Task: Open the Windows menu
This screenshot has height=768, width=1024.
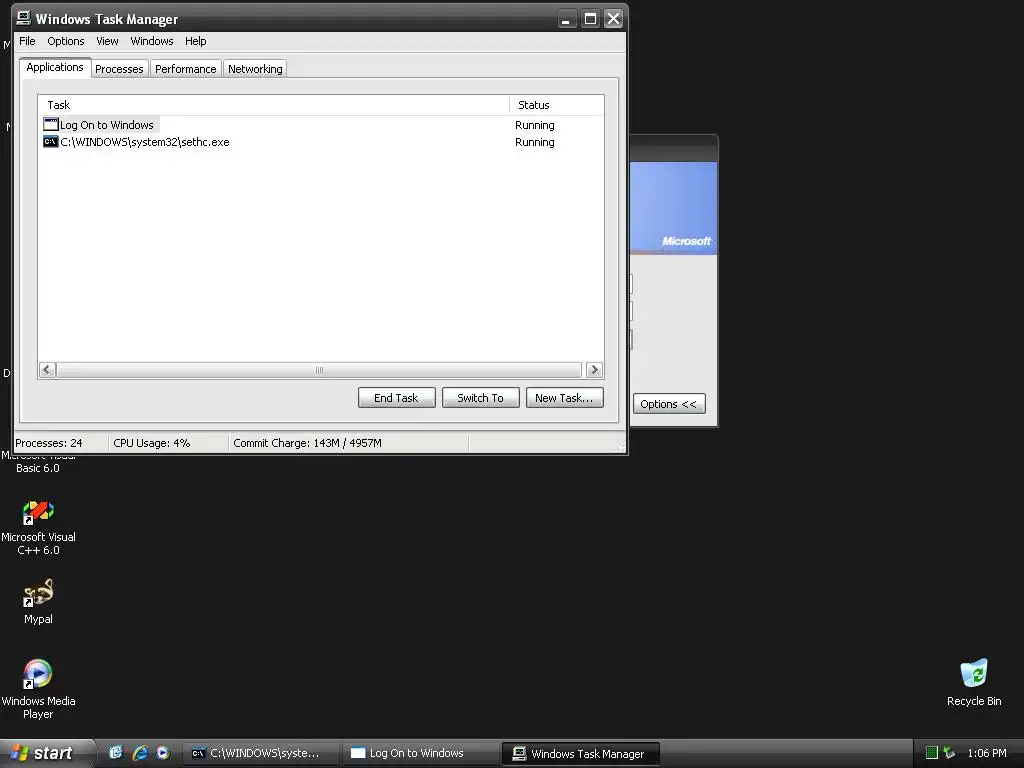Action: click(x=152, y=41)
